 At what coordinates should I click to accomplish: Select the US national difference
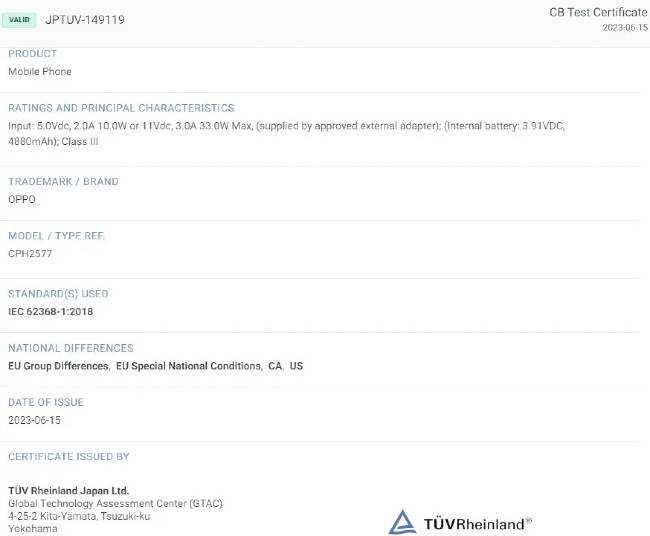pyautogui.click(x=296, y=366)
